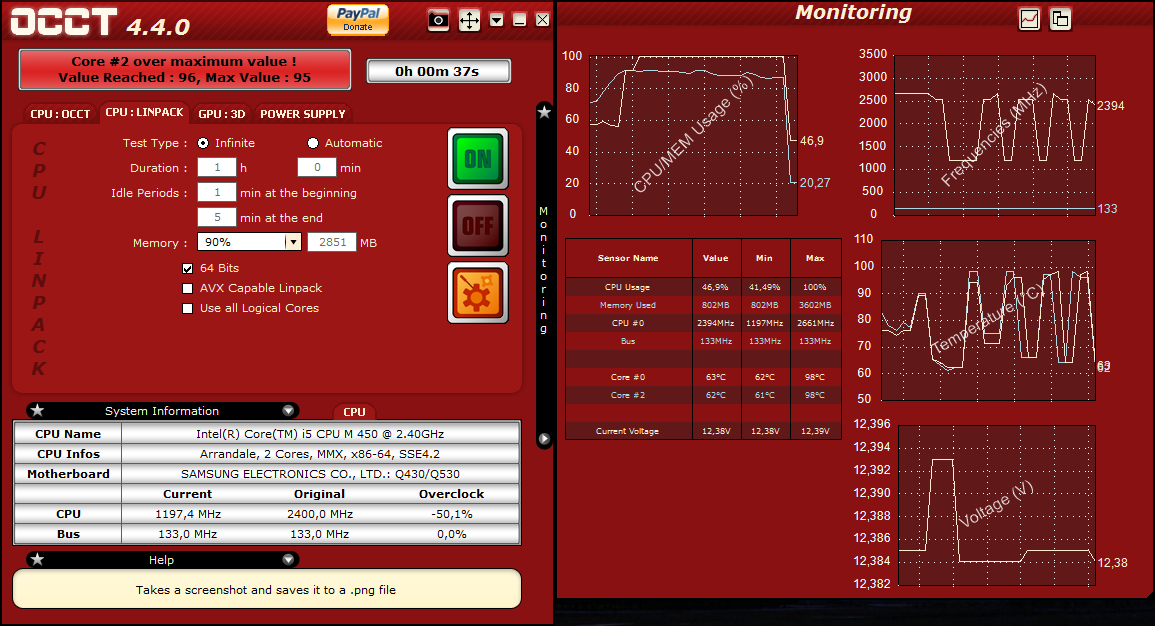The height and width of the screenshot is (626, 1155).
Task: Edit idle minutes at the beginning field
Action: pos(217,193)
